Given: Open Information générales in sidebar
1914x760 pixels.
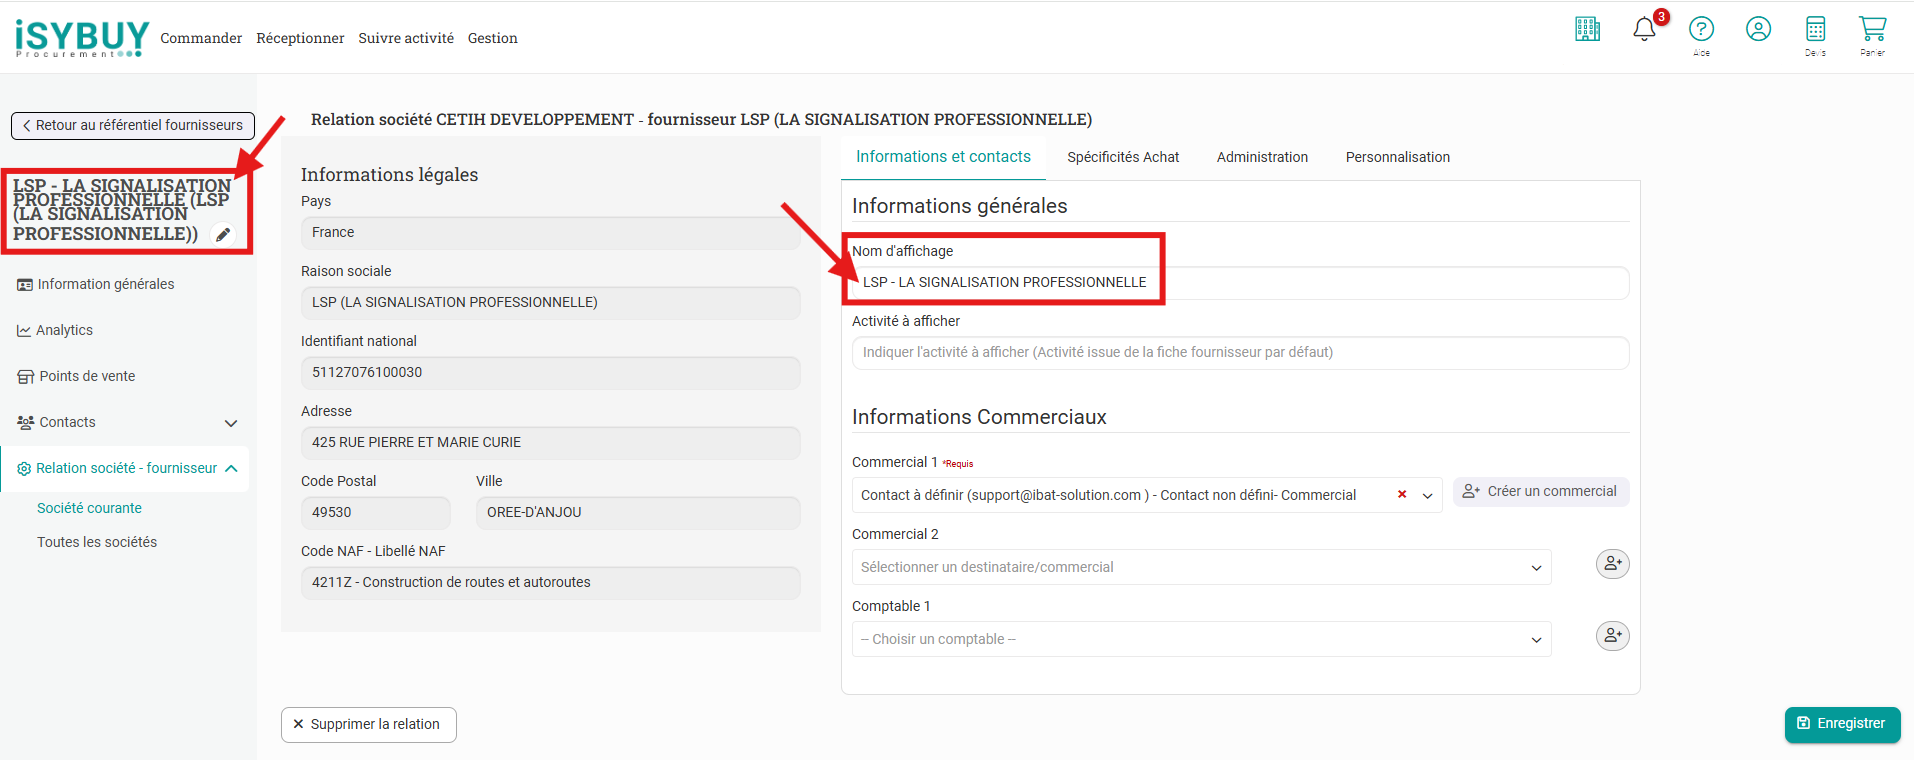Looking at the screenshot, I should (96, 284).
